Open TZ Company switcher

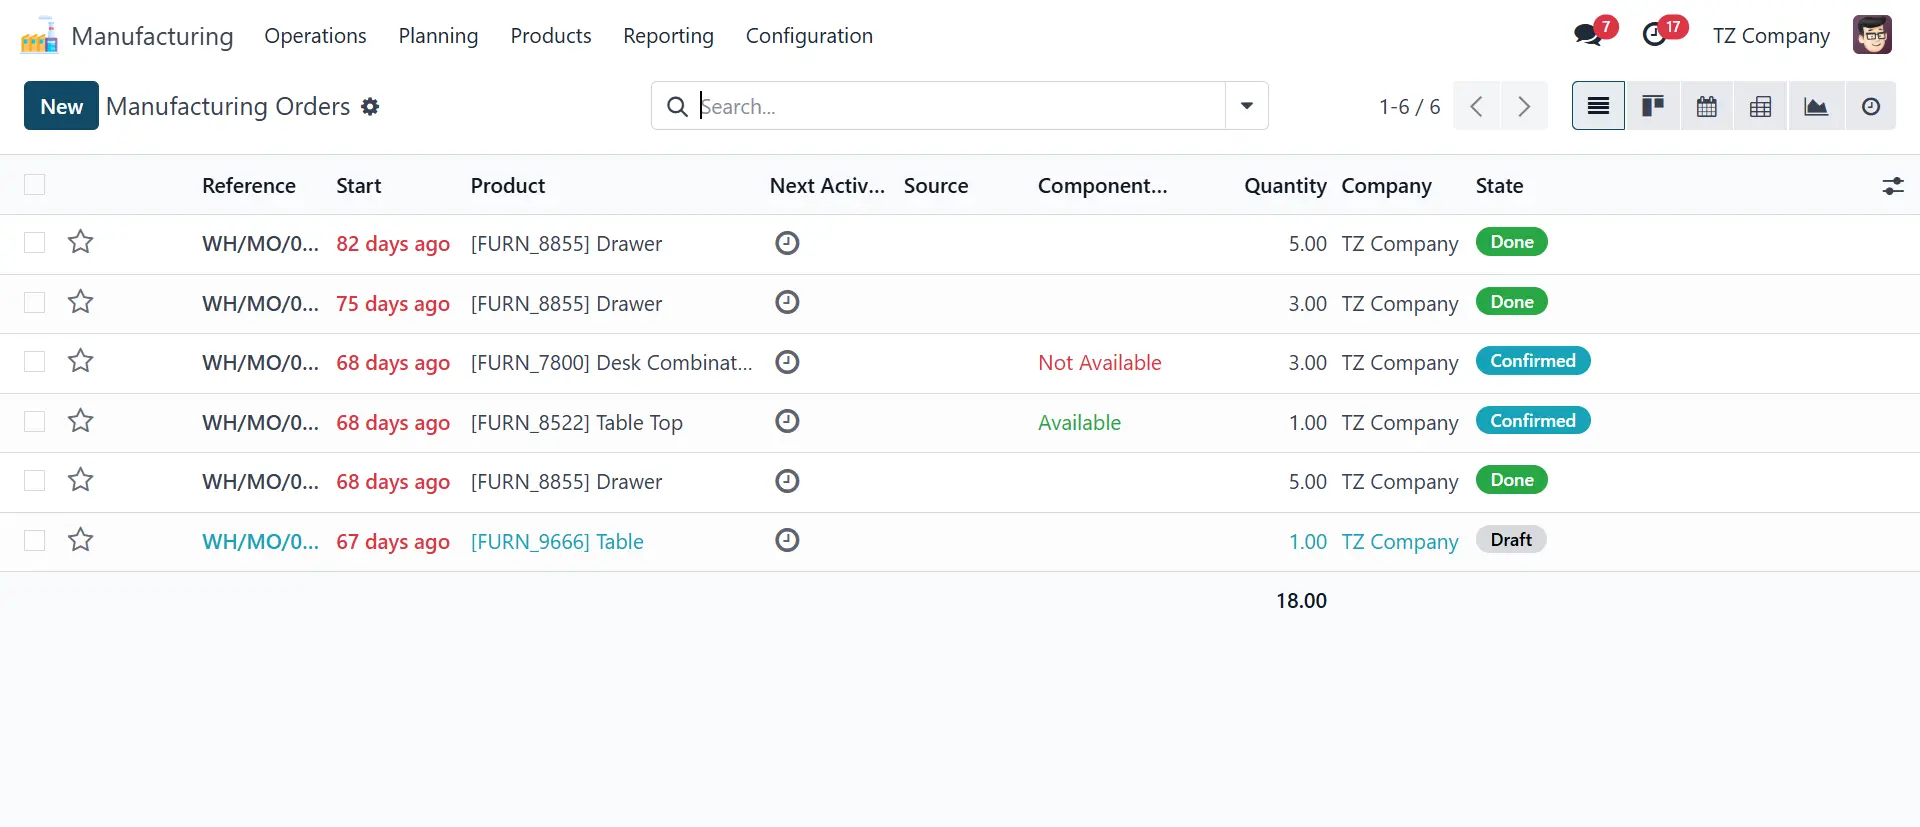tap(1770, 36)
